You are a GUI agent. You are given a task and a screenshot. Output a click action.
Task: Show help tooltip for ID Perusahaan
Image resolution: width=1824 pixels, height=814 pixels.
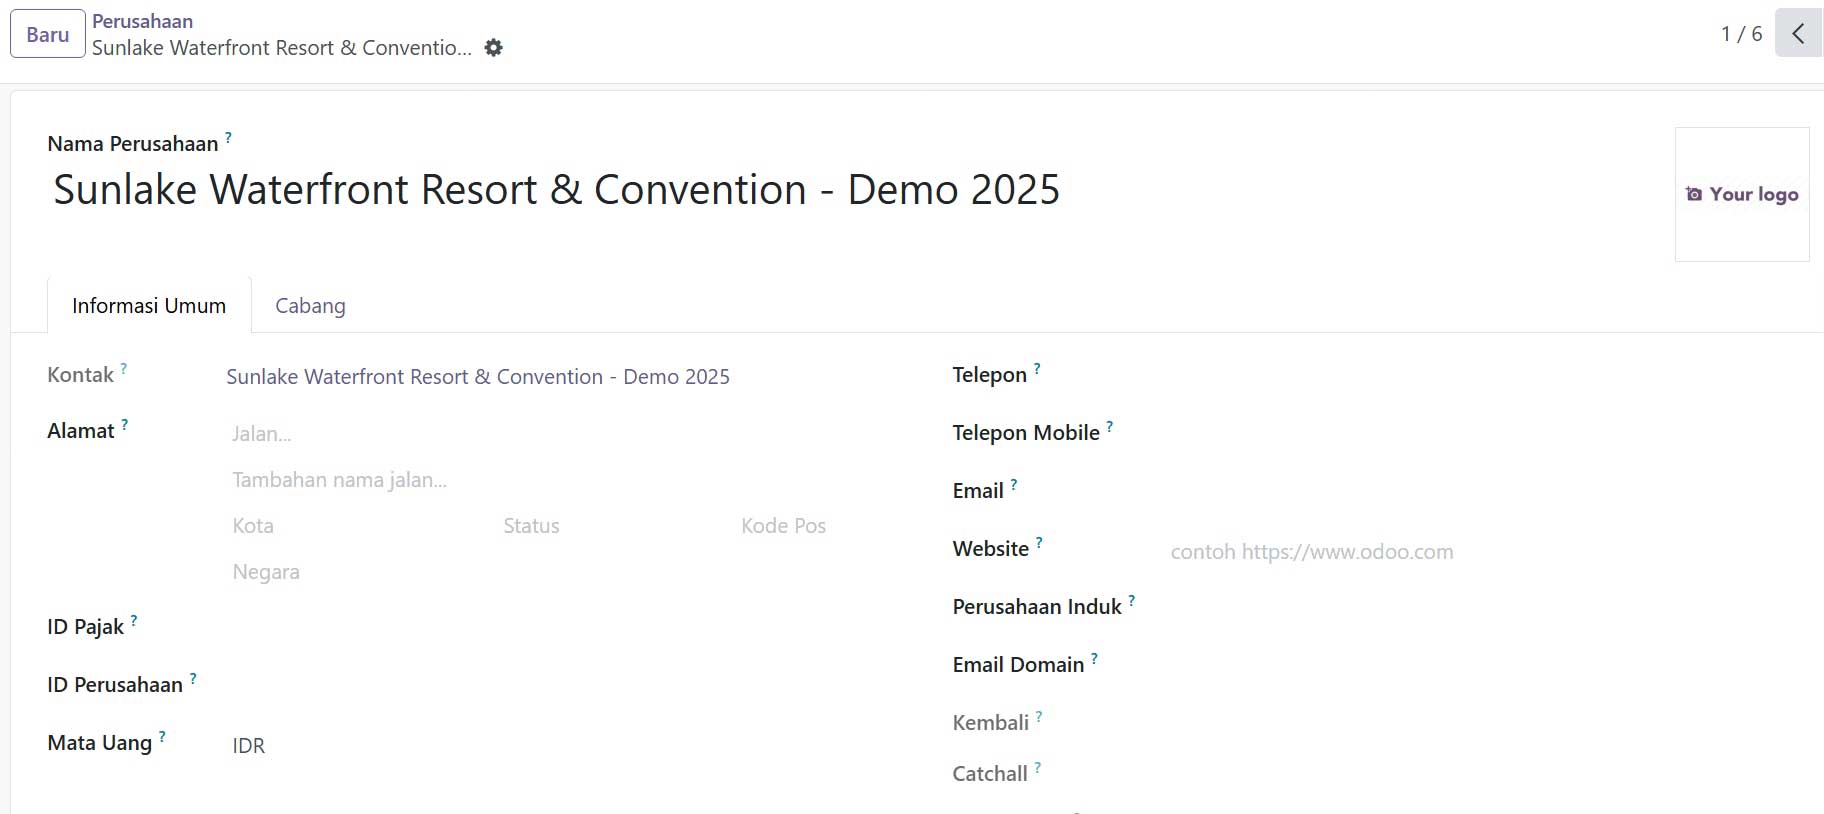[193, 679]
